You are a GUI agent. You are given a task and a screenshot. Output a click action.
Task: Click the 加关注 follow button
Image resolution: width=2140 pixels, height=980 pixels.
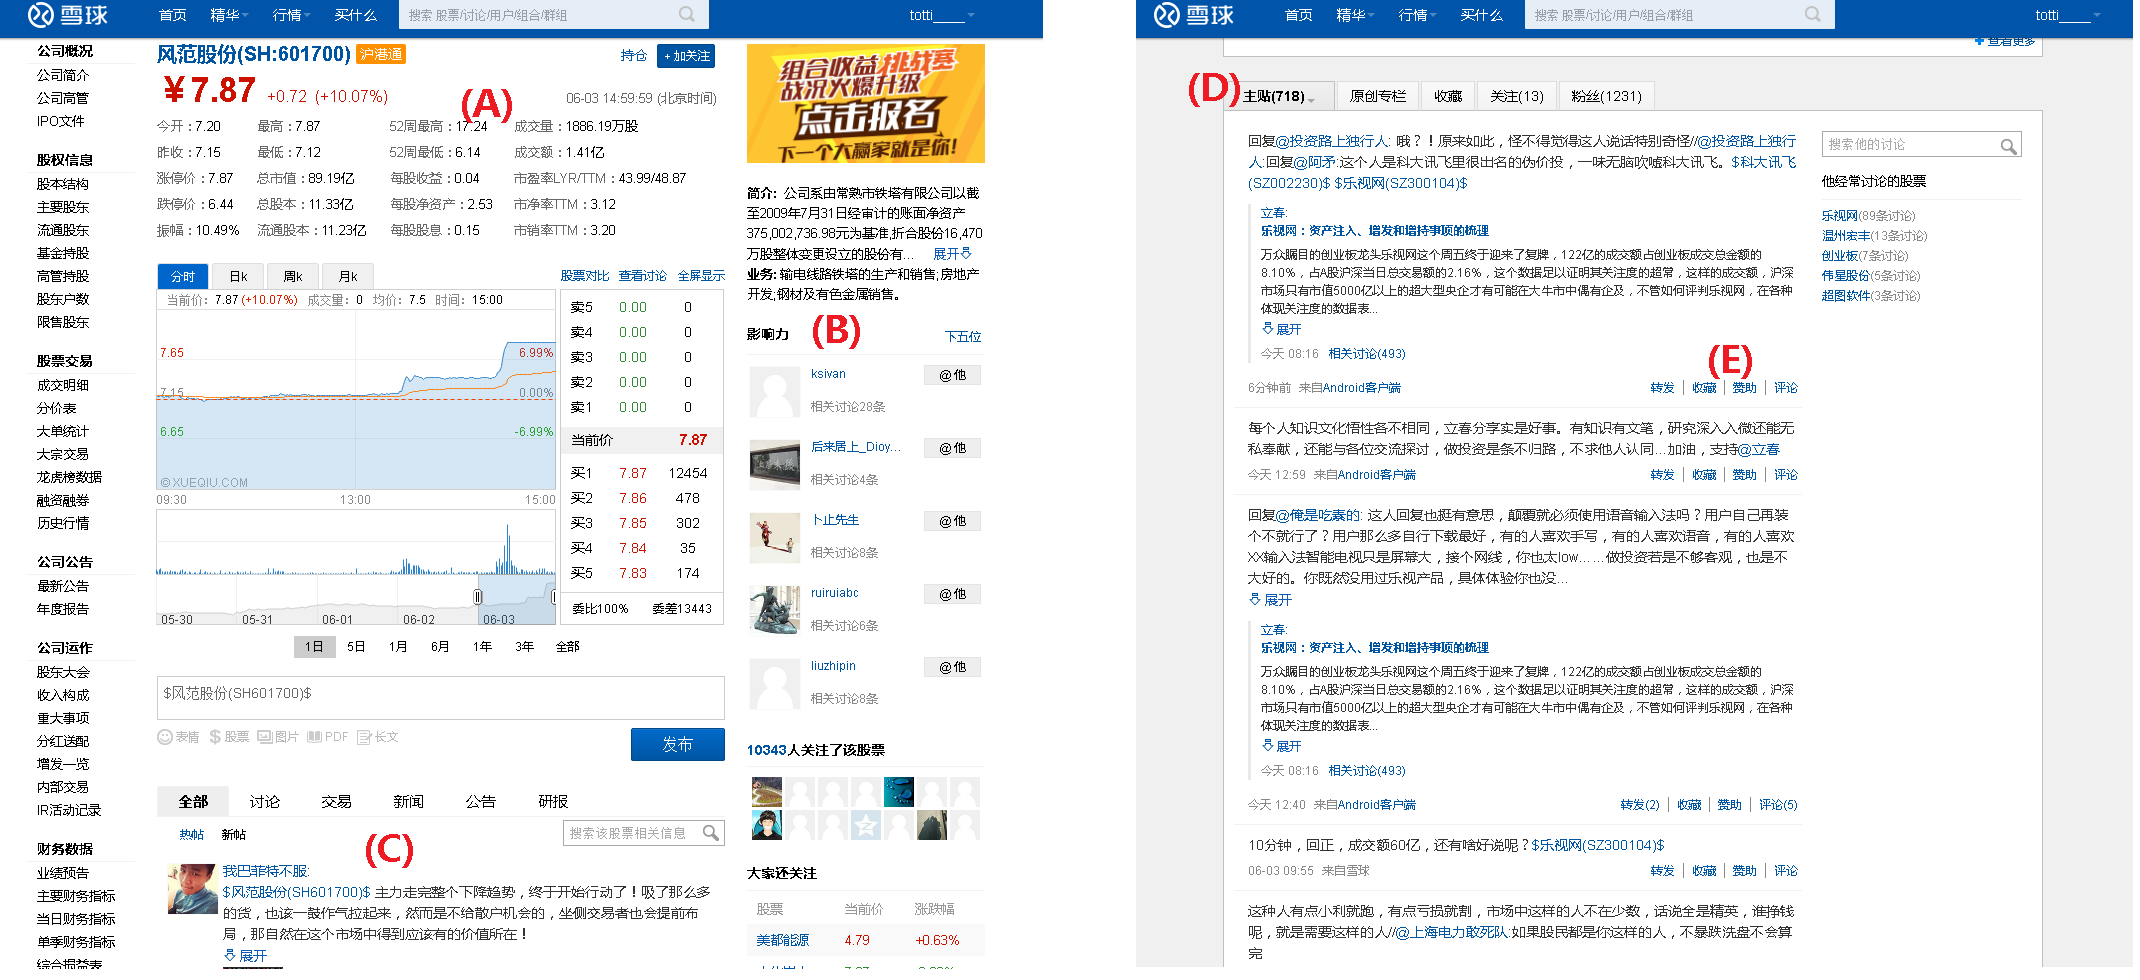coord(687,56)
